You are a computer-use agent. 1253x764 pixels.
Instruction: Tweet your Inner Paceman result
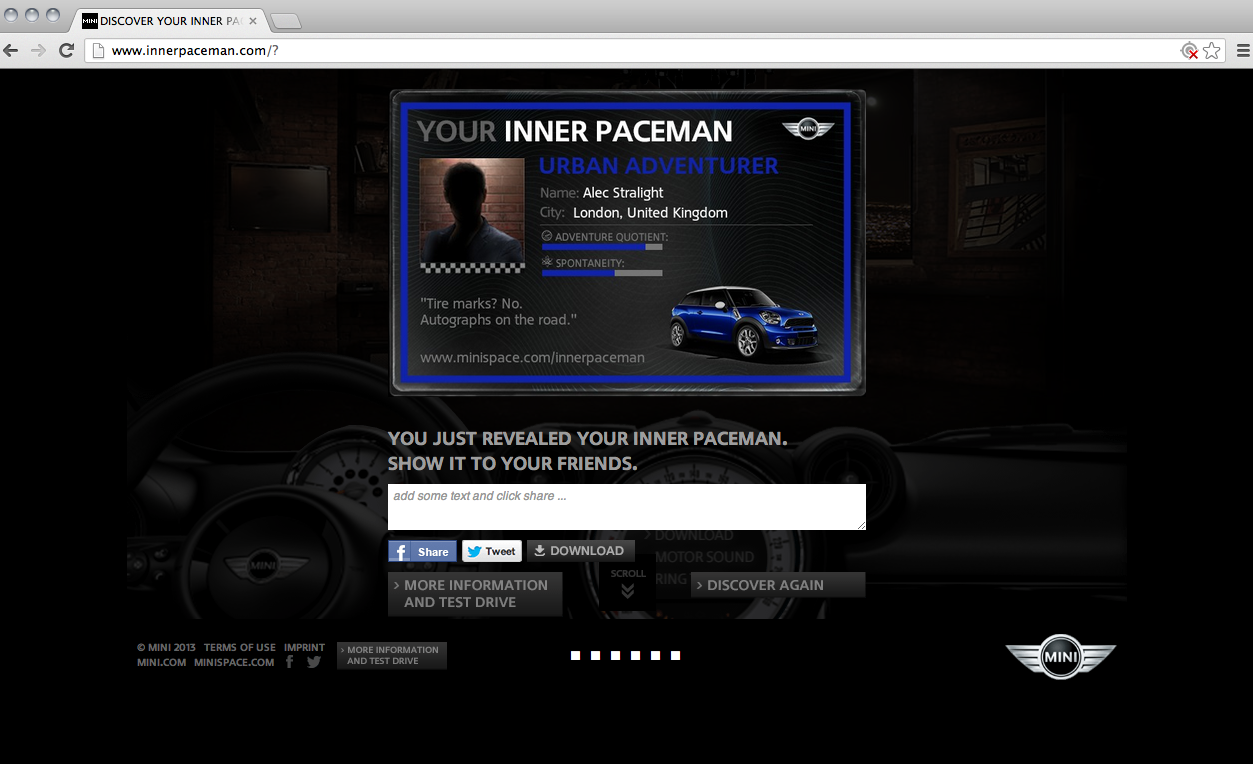[x=492, y=551]
